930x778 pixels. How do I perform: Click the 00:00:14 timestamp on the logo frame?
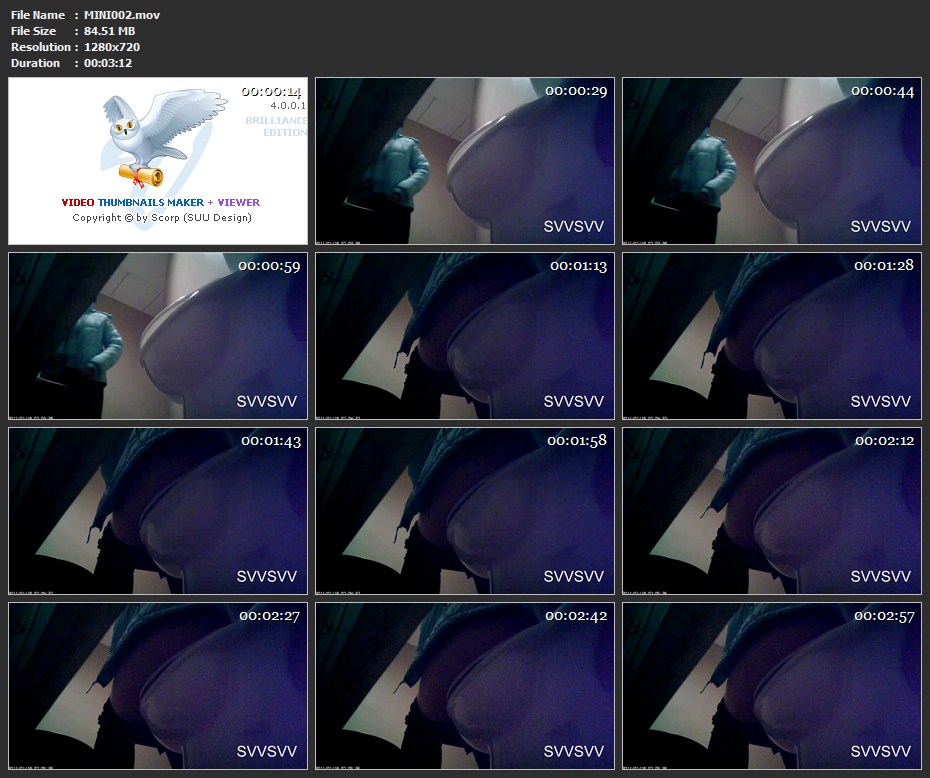point(271,91)
